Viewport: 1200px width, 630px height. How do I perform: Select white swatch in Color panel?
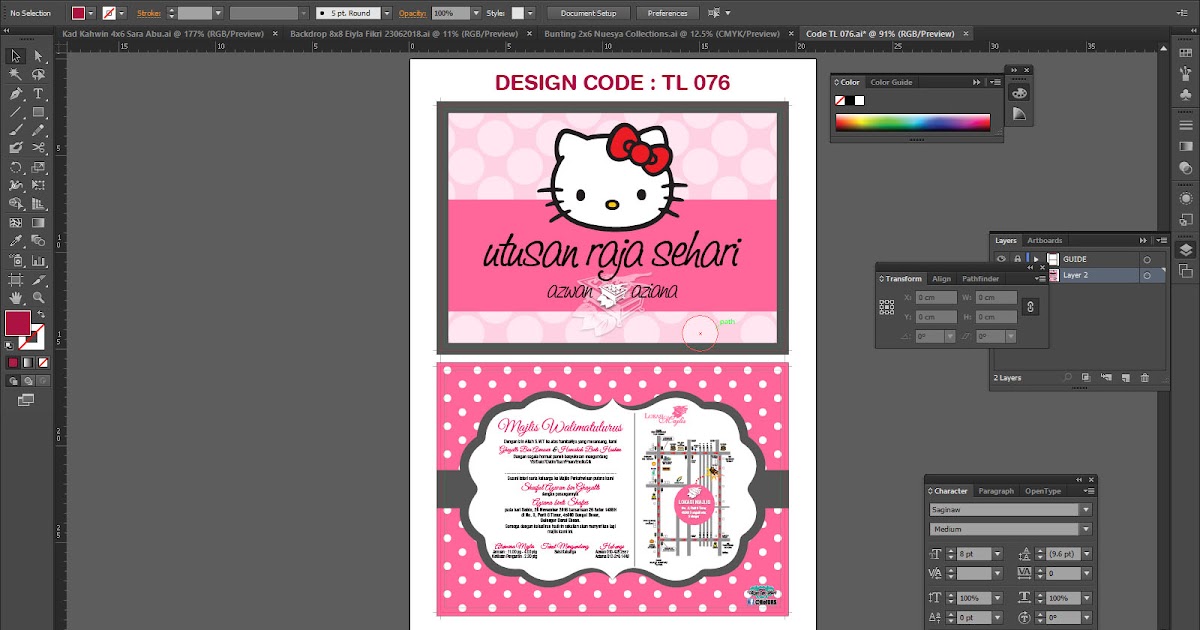pos(859,100)
